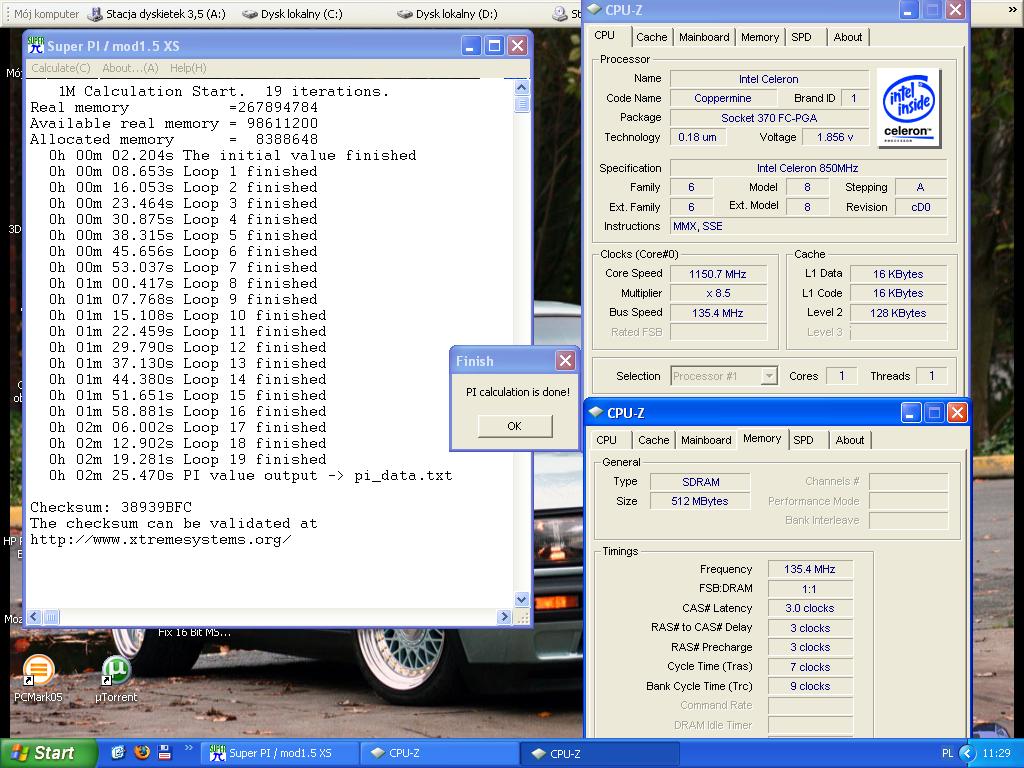Screen dimensions: 1024x768
Task: Close the Finish dialog
Action: pyautogui.click(x=565, y=360)
